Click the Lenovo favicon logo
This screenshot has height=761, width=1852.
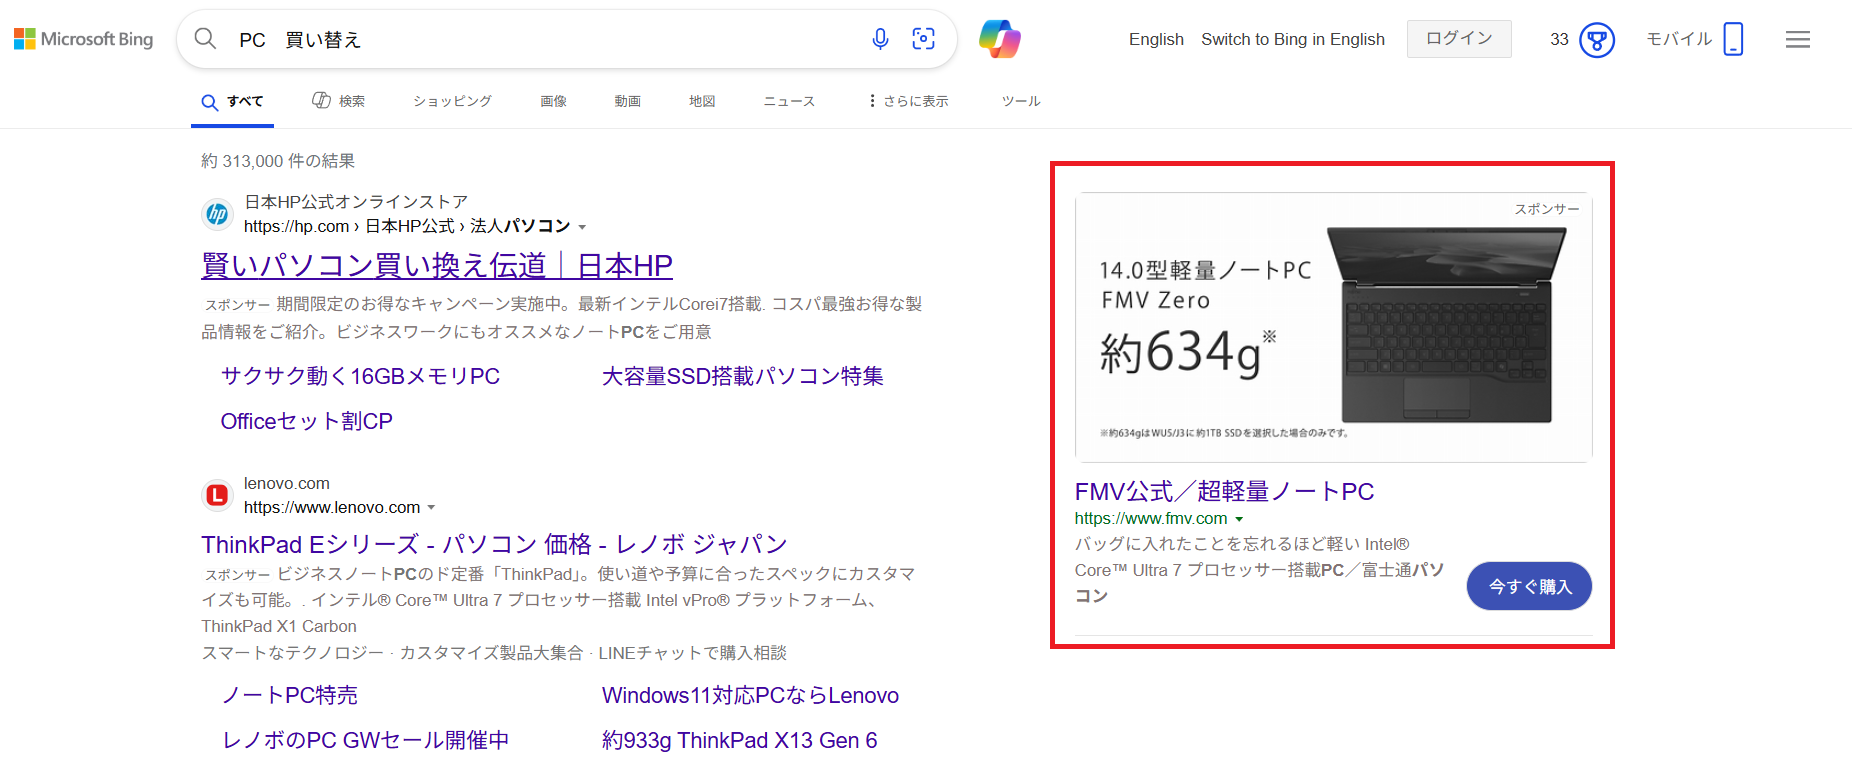(217, 495)
